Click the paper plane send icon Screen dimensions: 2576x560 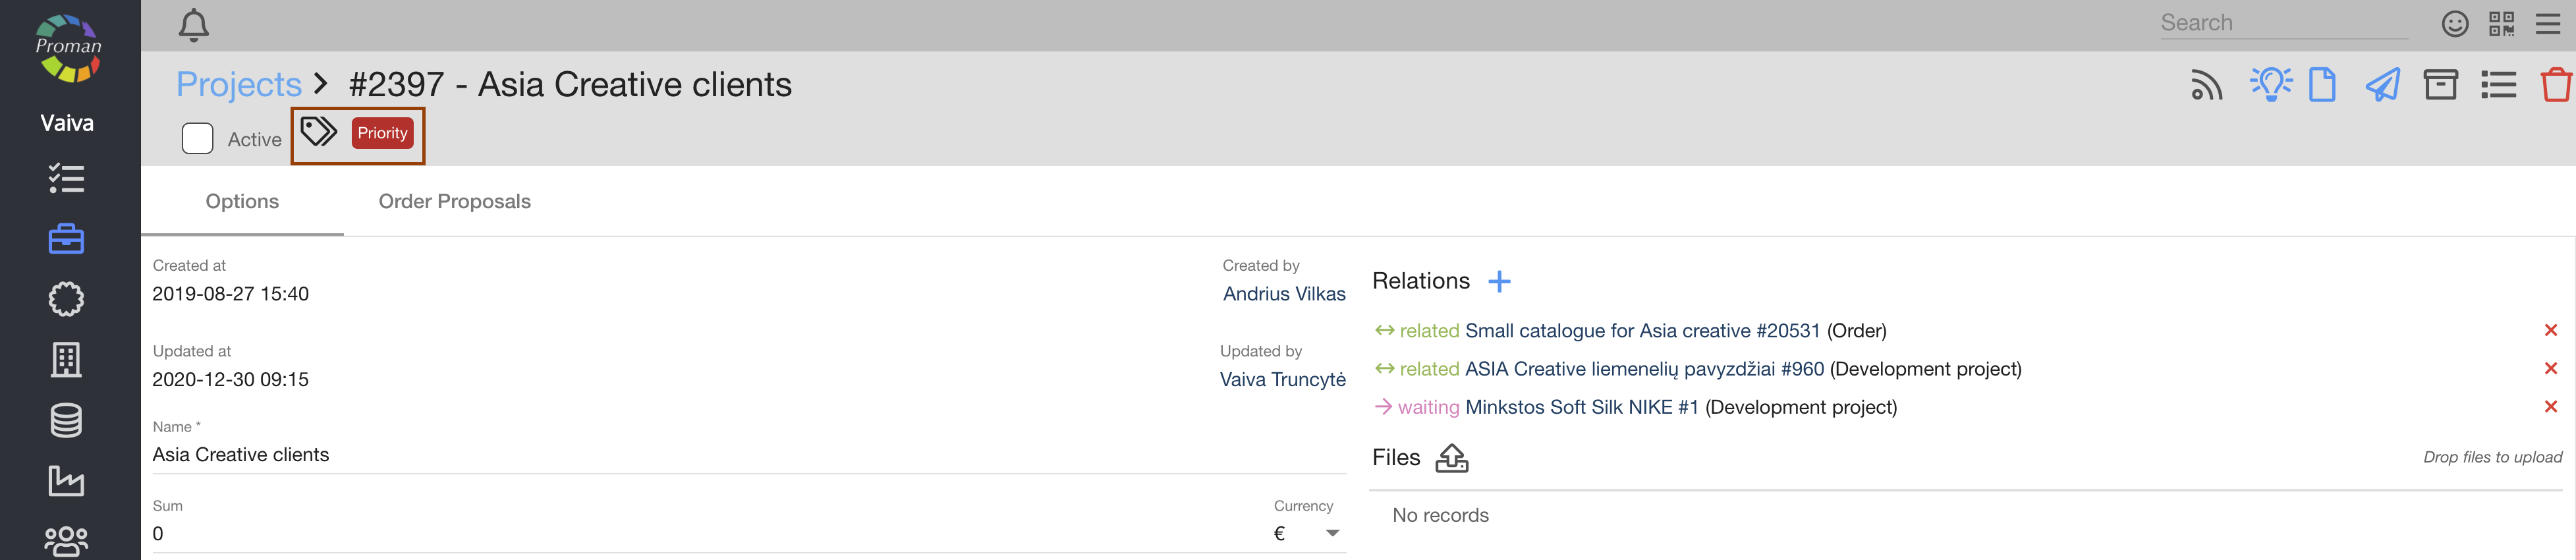[2382, 85]
